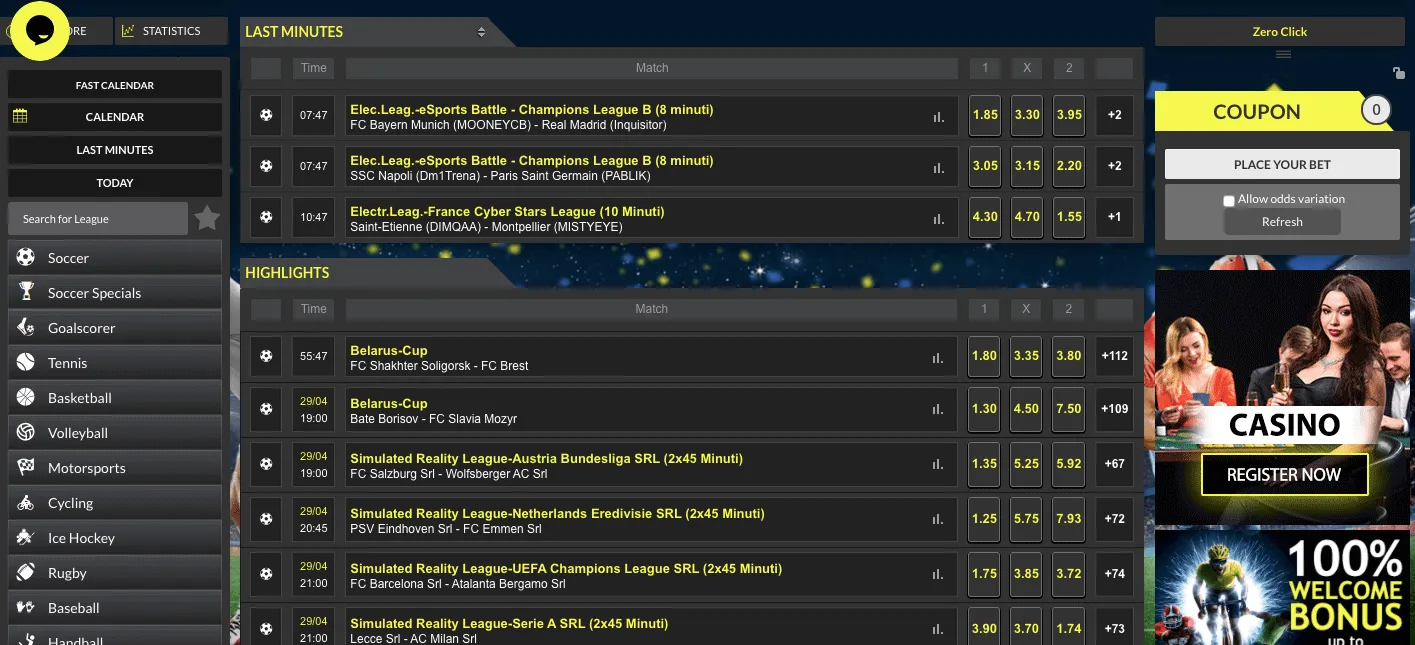Click the pin toggle near Zero Click
Screen dimensions: 1415x645
pos(1398,73)
